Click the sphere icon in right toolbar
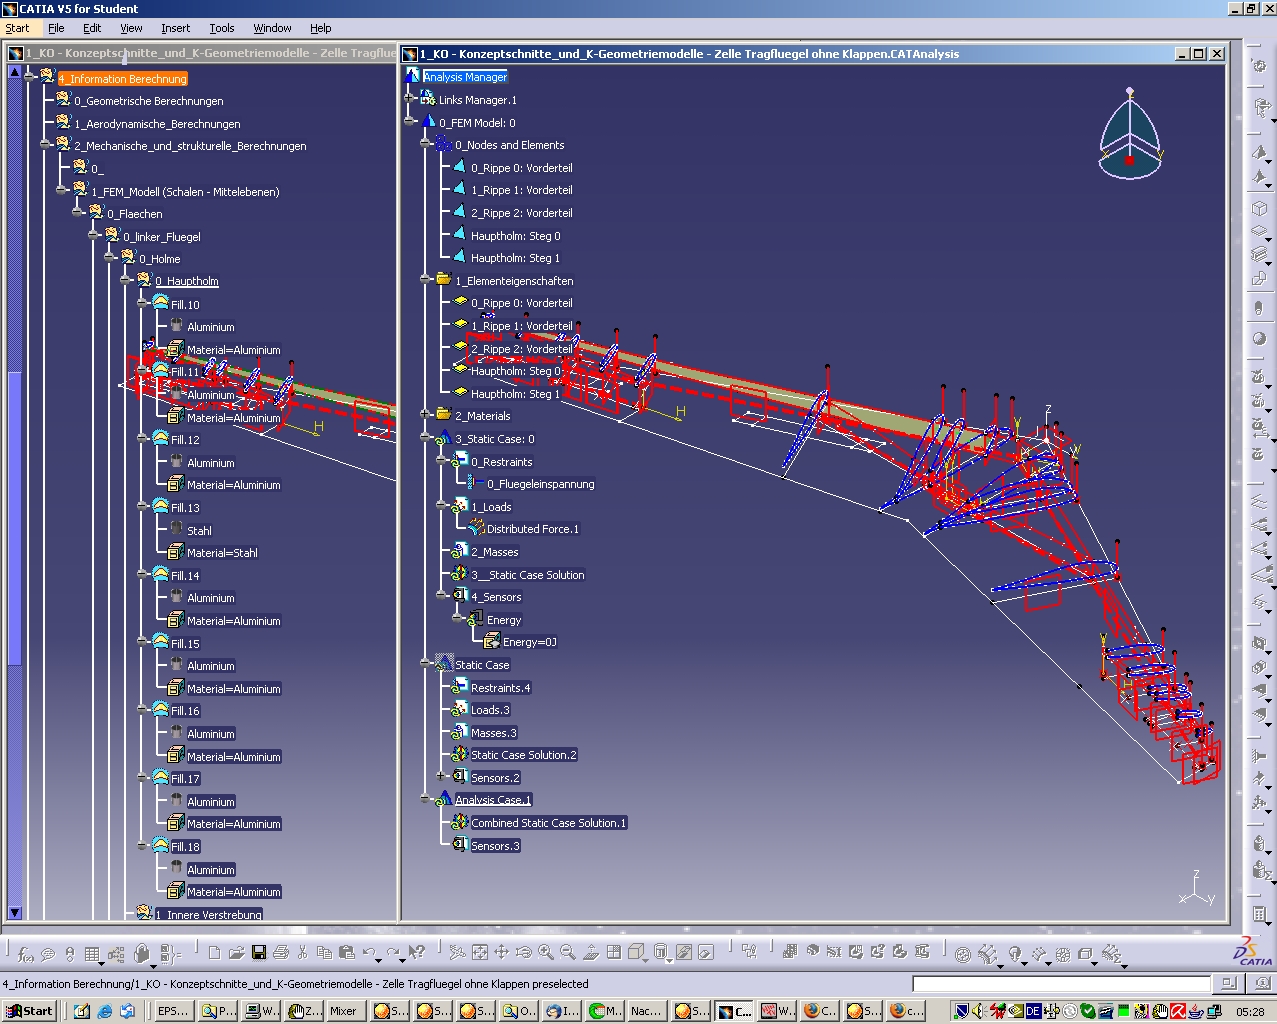 1260,339
